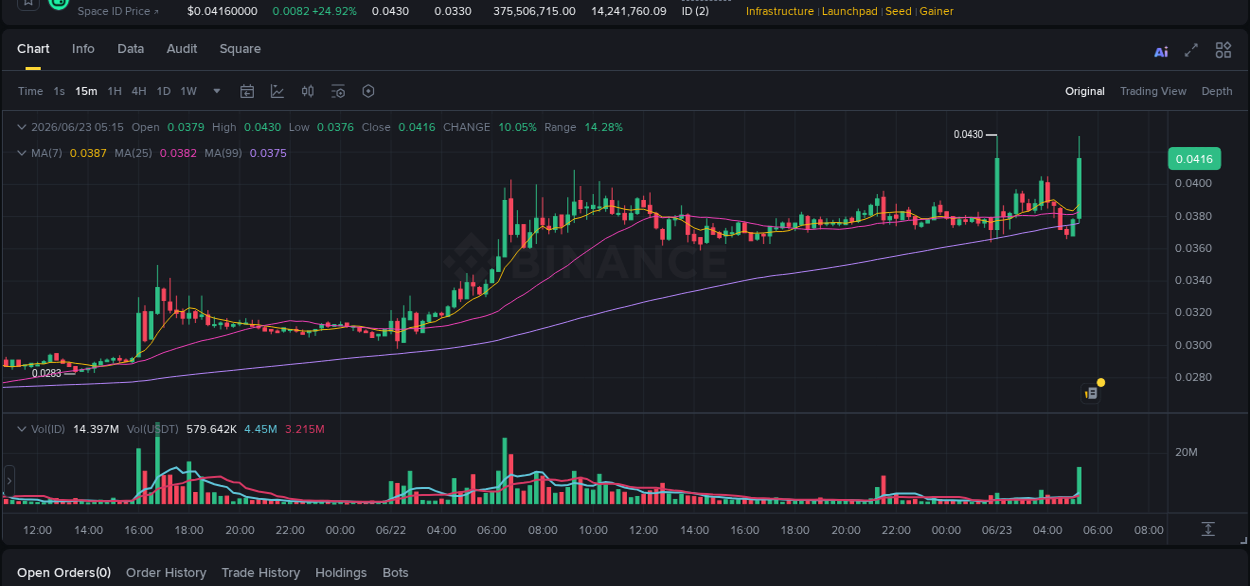Open the Bots tab

pos(395,573)
